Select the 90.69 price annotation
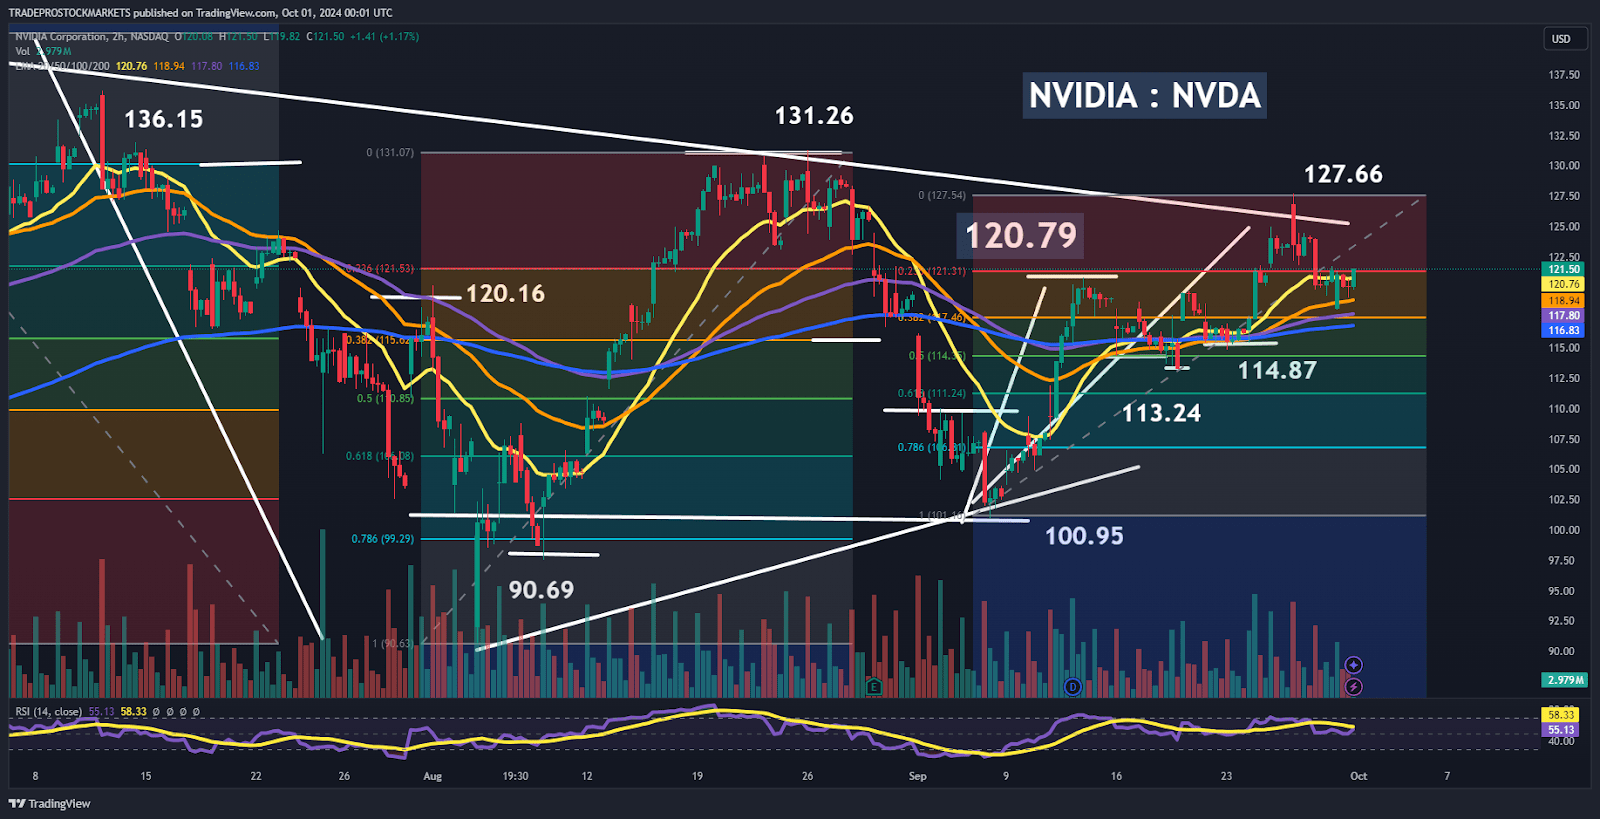Screen dimensions: 1600x819 pos(541,590)
